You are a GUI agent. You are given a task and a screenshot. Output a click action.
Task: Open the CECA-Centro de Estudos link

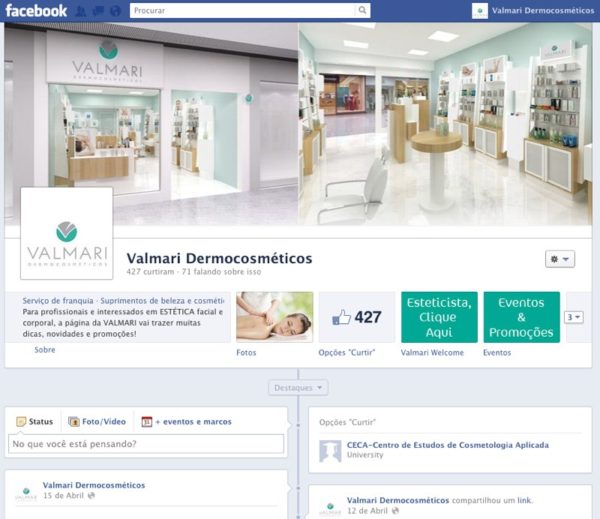click(448, 445)
